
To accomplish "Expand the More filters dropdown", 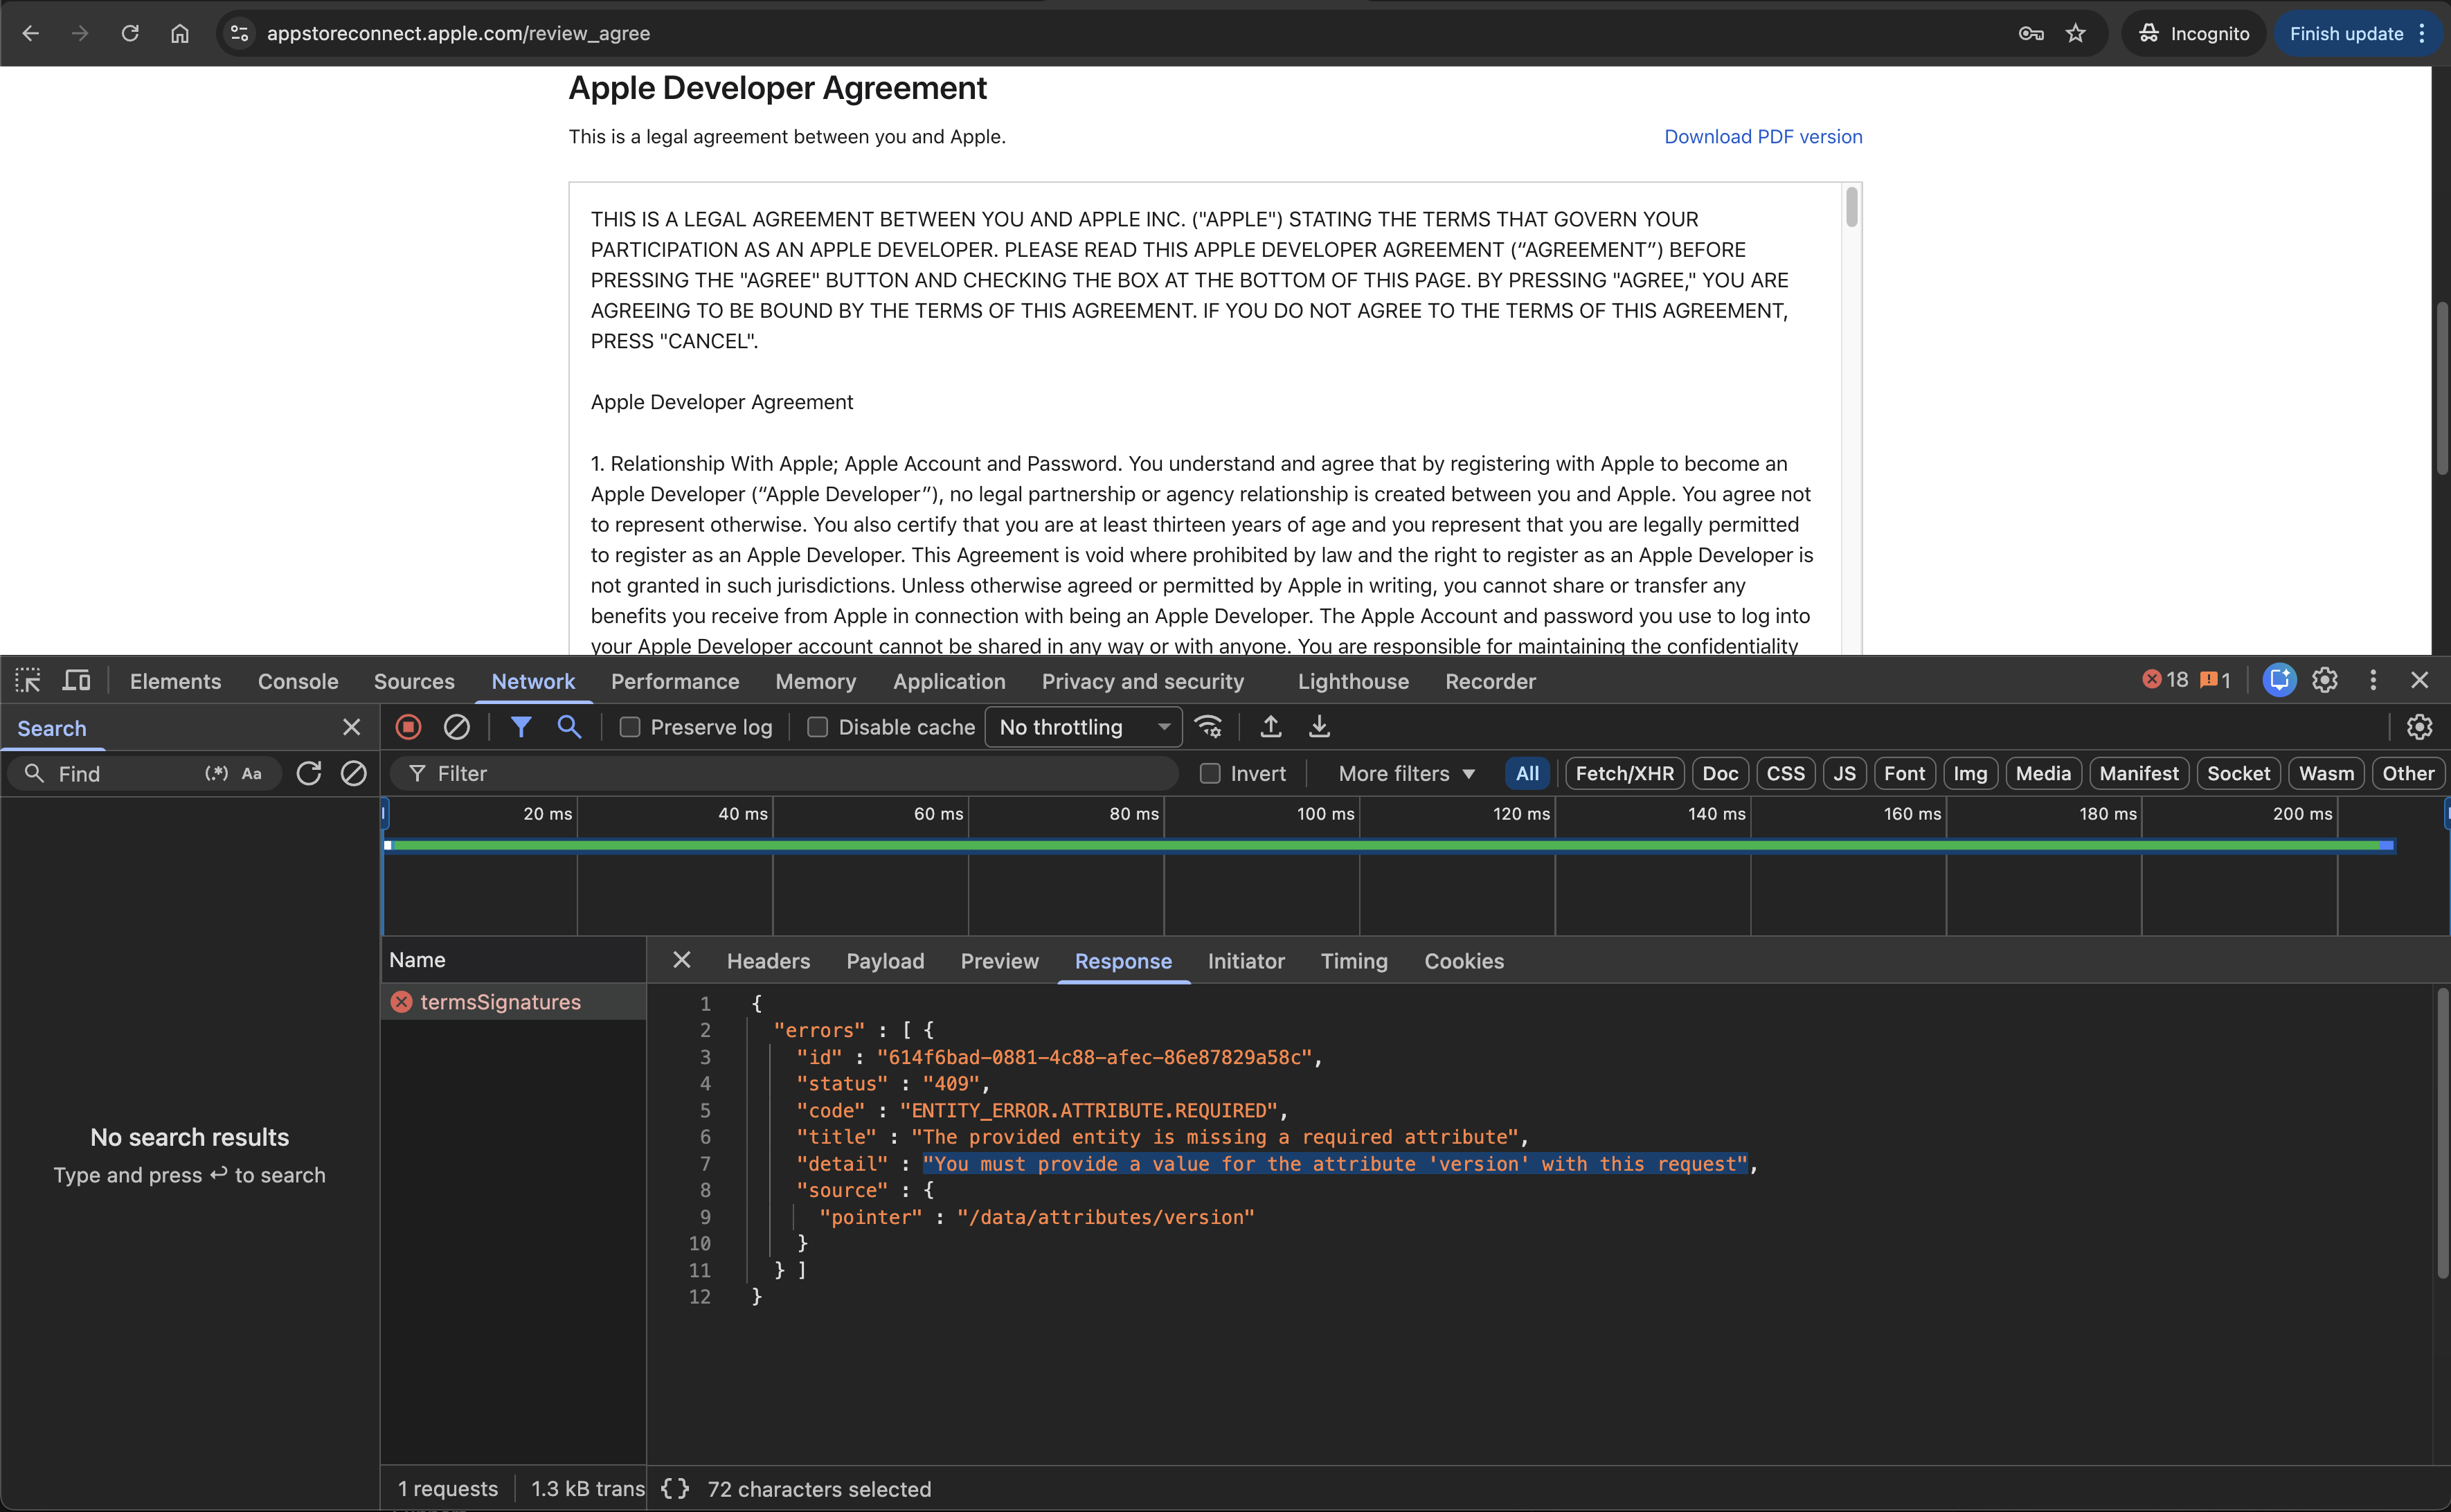I will pos(1406,773).
